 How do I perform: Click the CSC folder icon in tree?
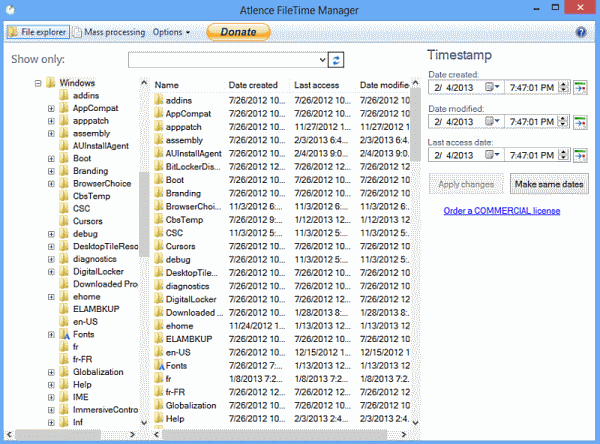(x=64, y=208)
